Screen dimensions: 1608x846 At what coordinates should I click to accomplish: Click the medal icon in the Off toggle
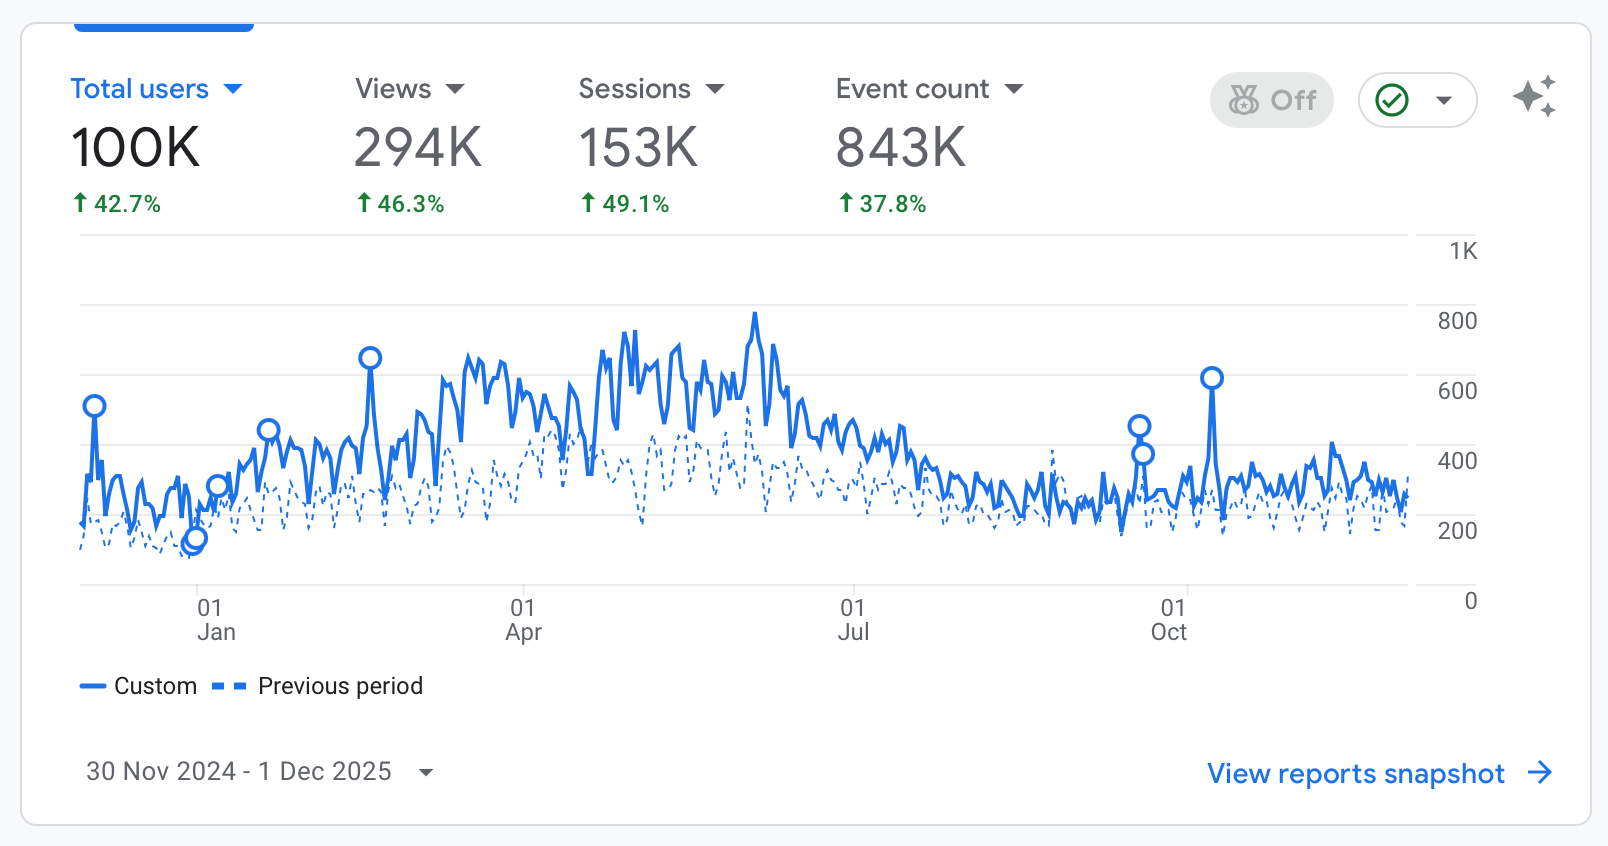[x=1244, y=100]
